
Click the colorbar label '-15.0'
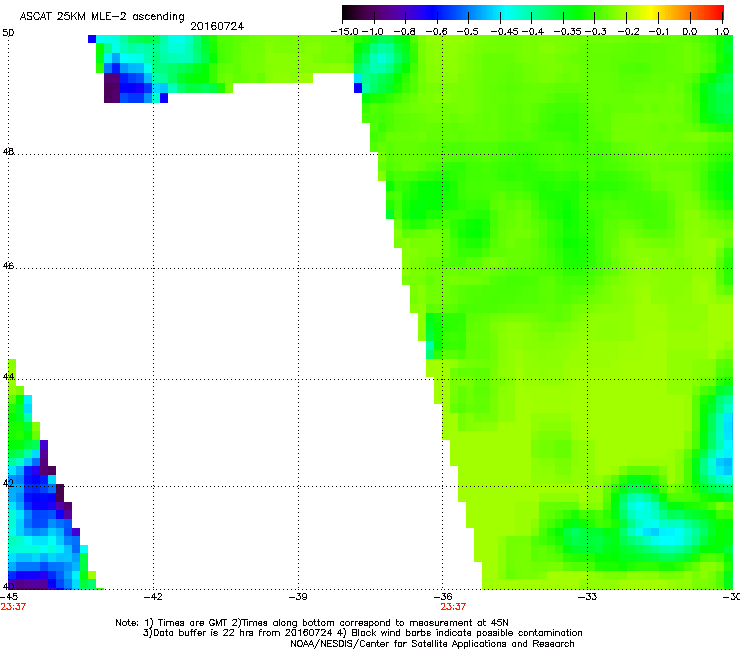tap(345, 32)
